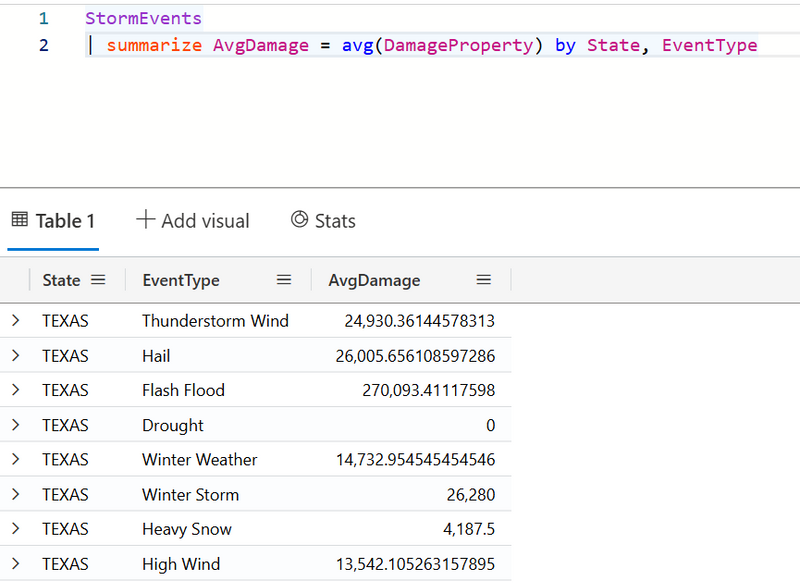800x583 pixels.
Task: Select the Flash Flood cell
Action: (x=183, y=390)
